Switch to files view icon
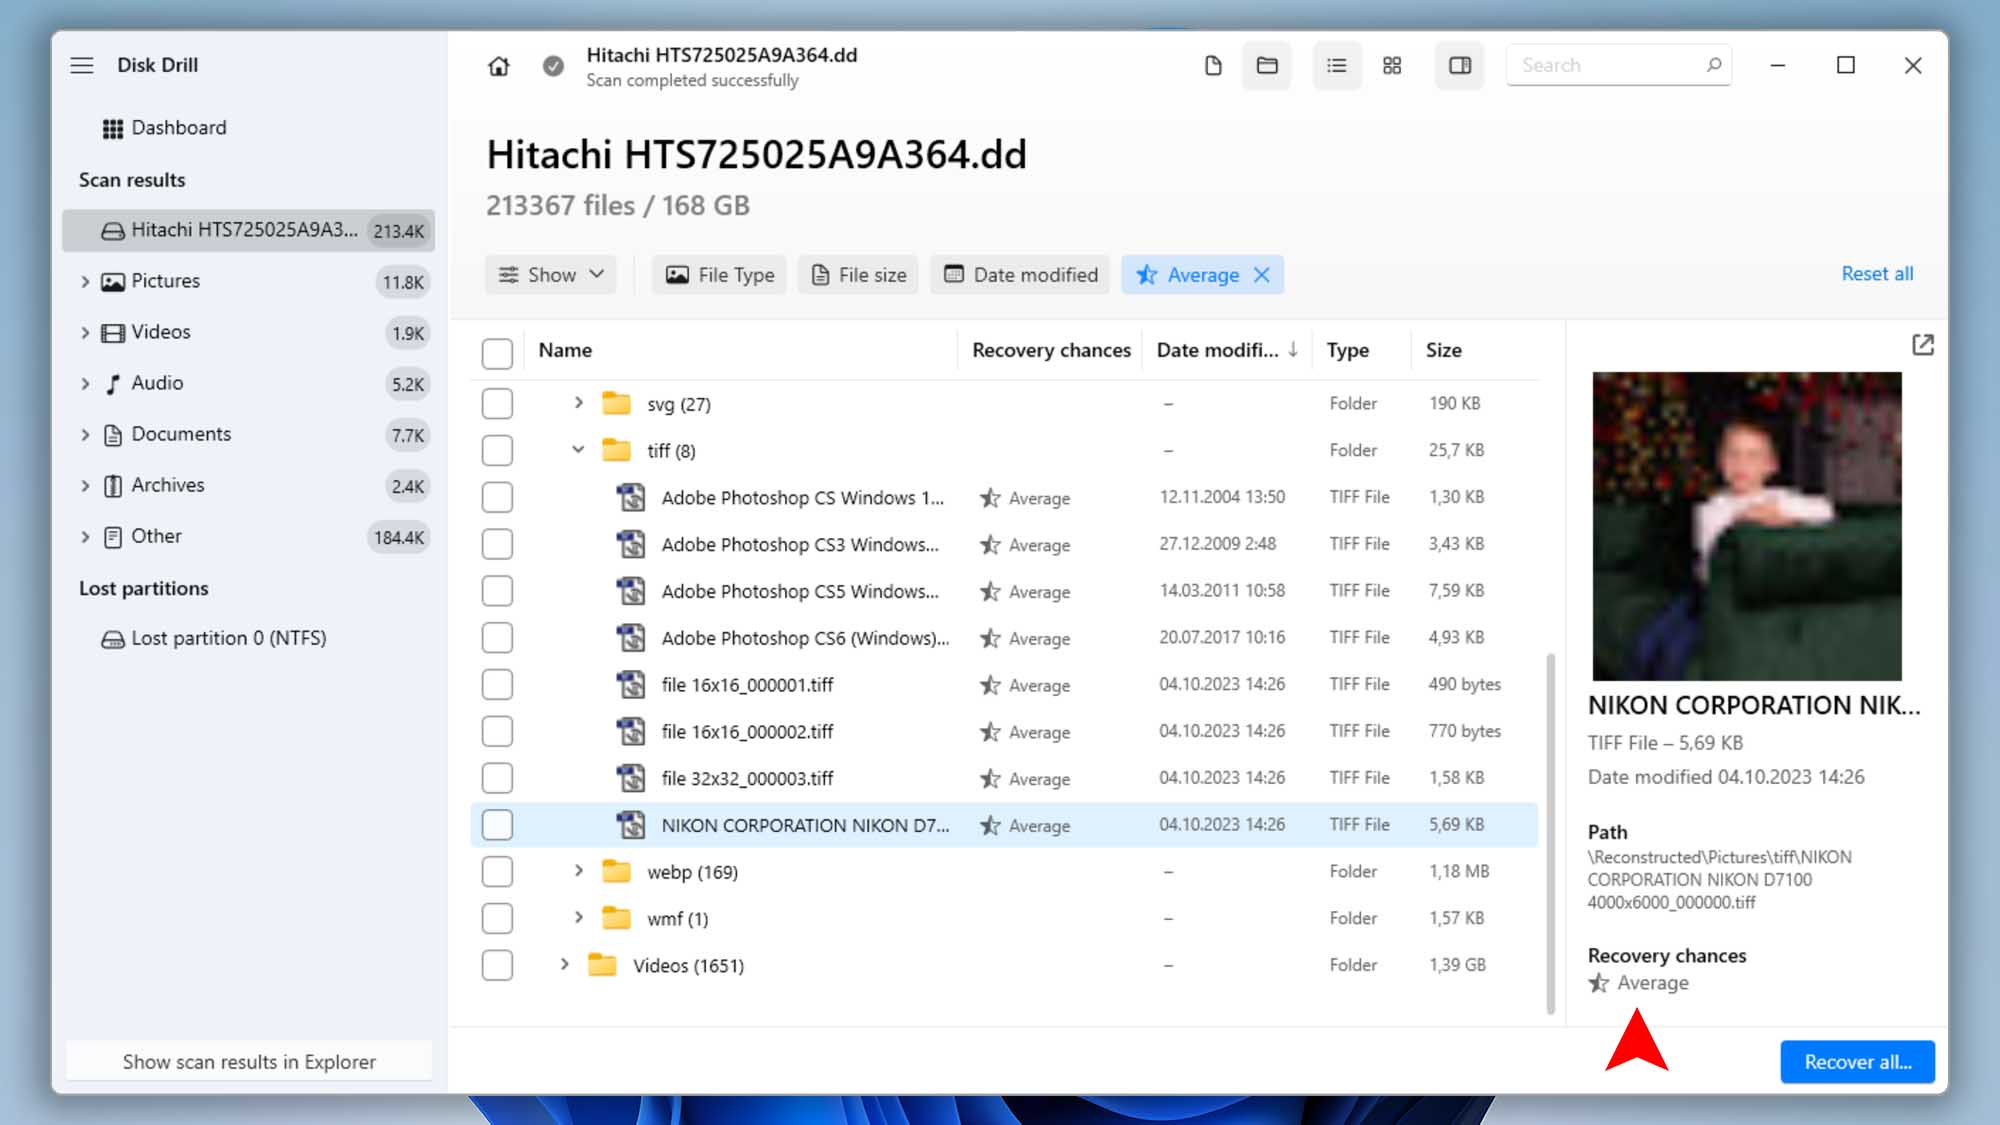The image size is (2000, 1125). coord(1213,66)
